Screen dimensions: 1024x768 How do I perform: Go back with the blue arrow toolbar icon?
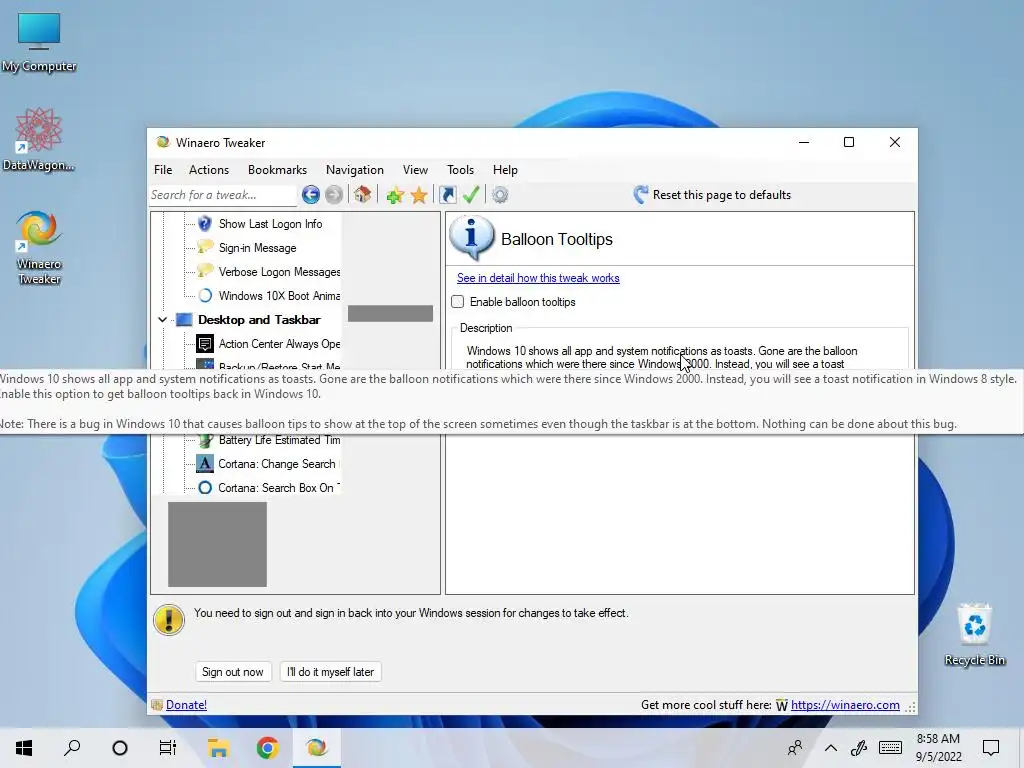pos(311,195)
